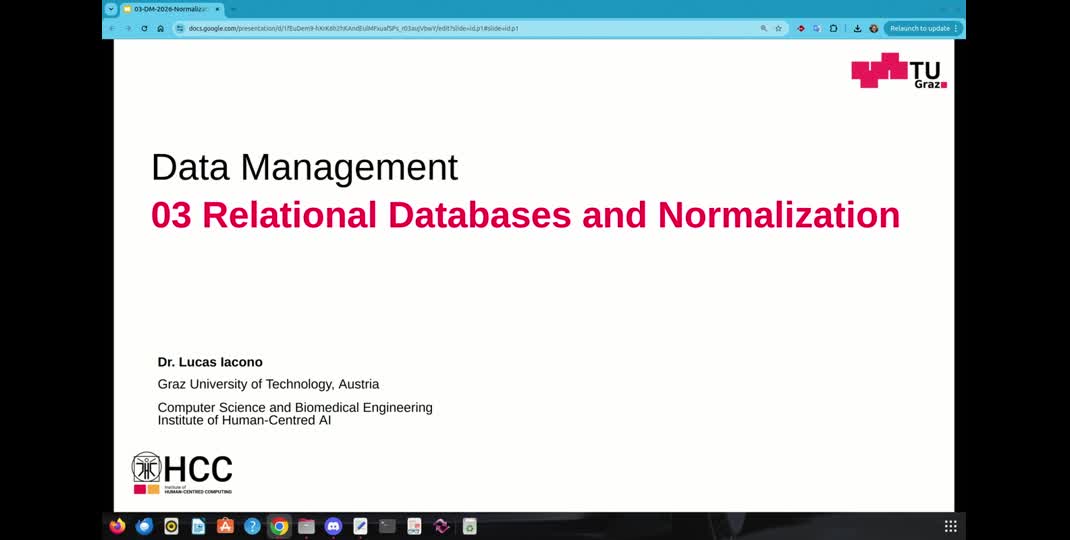Open the browser home page icon

point(160,29)
